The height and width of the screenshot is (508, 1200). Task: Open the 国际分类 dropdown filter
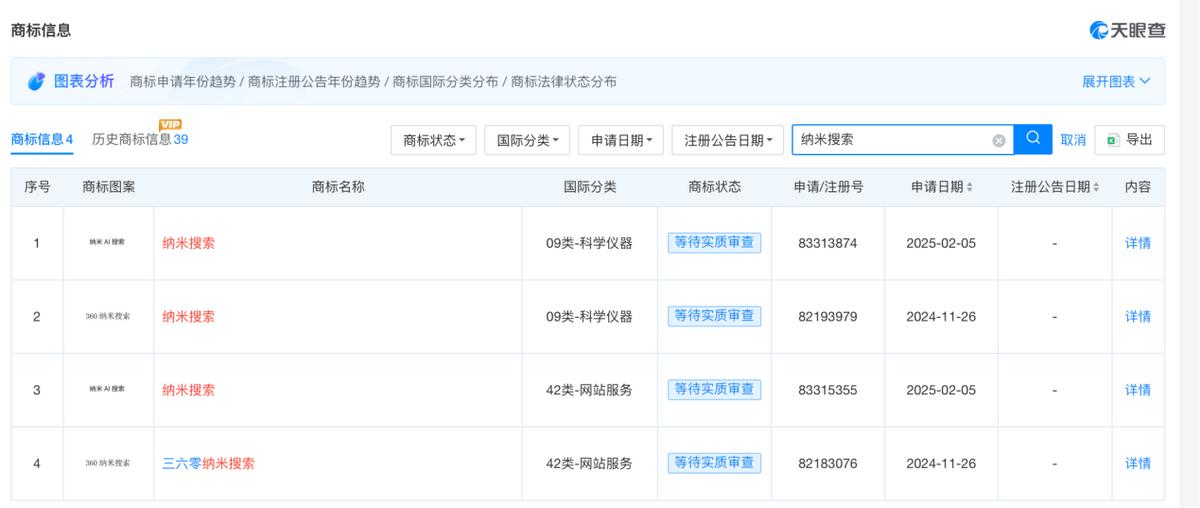(527, 141)
